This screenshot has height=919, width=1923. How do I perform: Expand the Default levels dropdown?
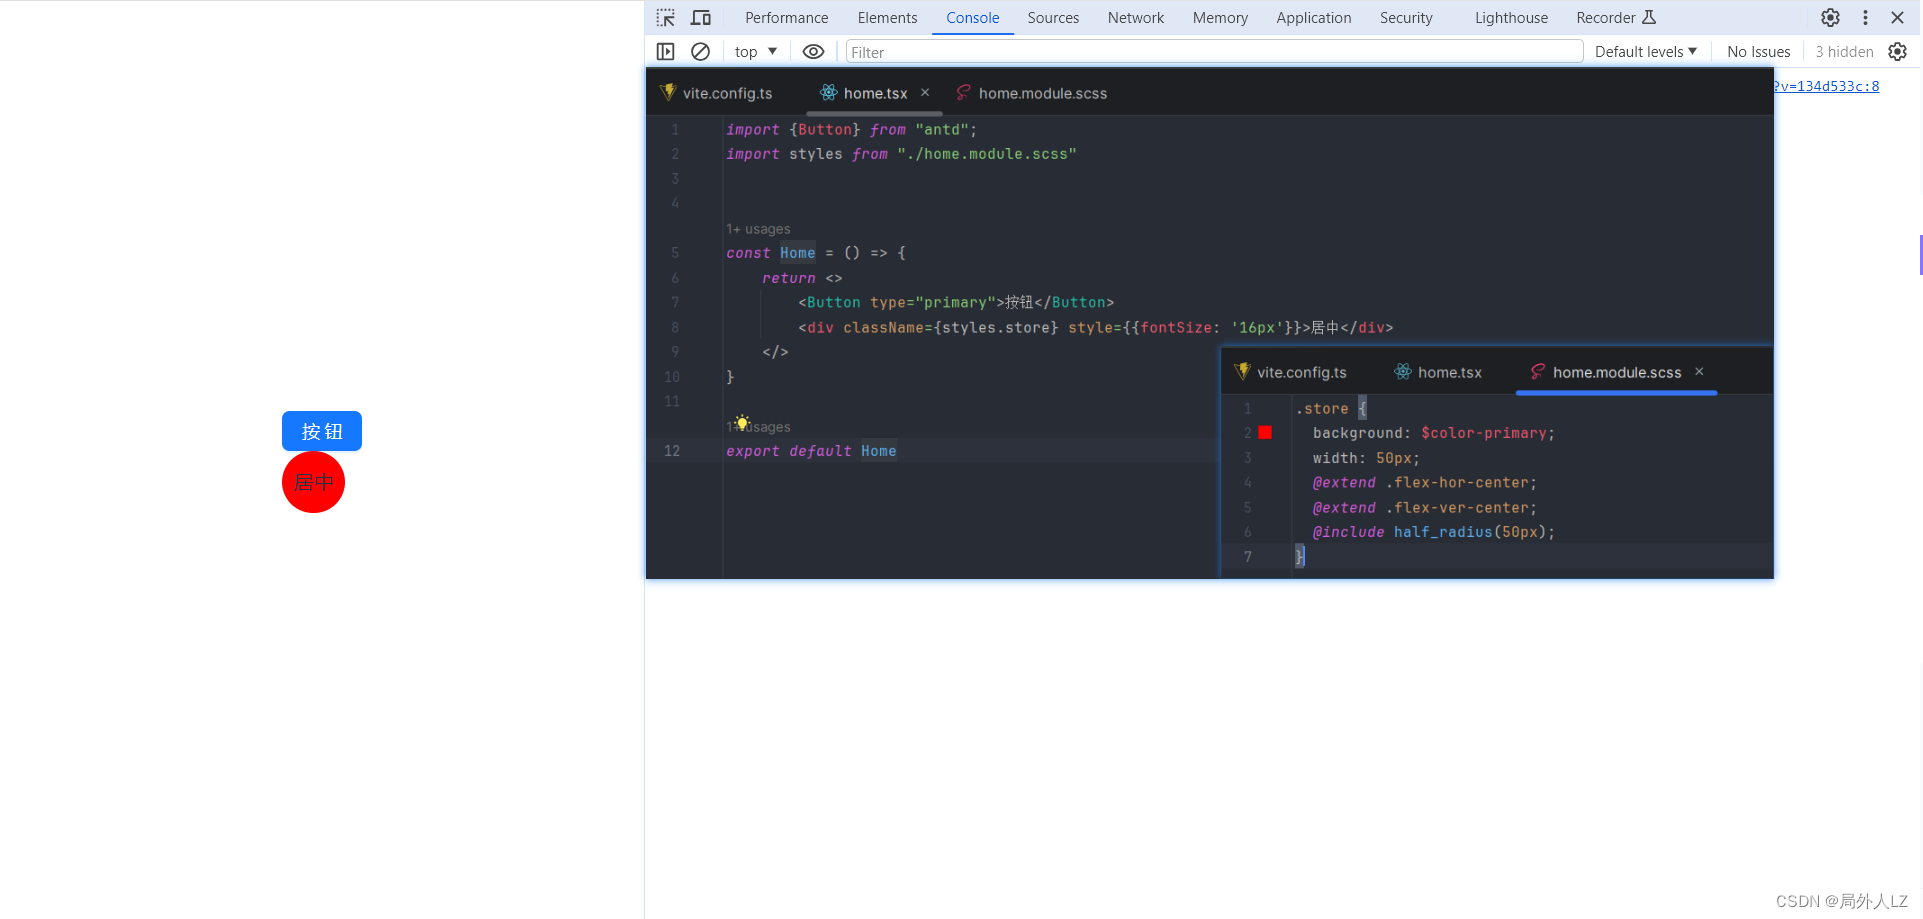1646,52
